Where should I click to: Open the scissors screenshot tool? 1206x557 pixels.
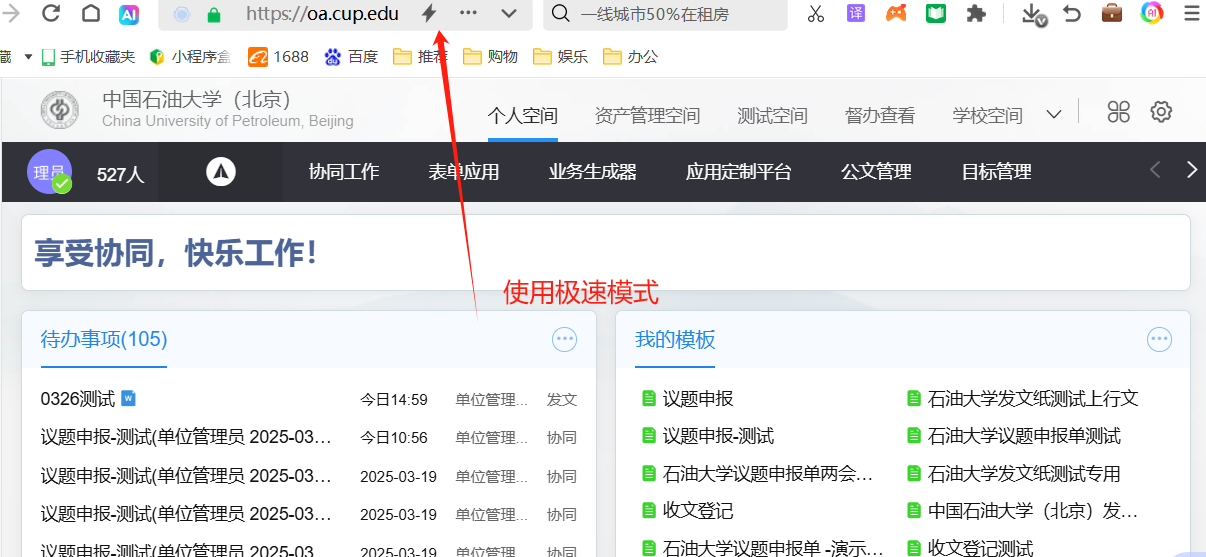tap(816, 14)
